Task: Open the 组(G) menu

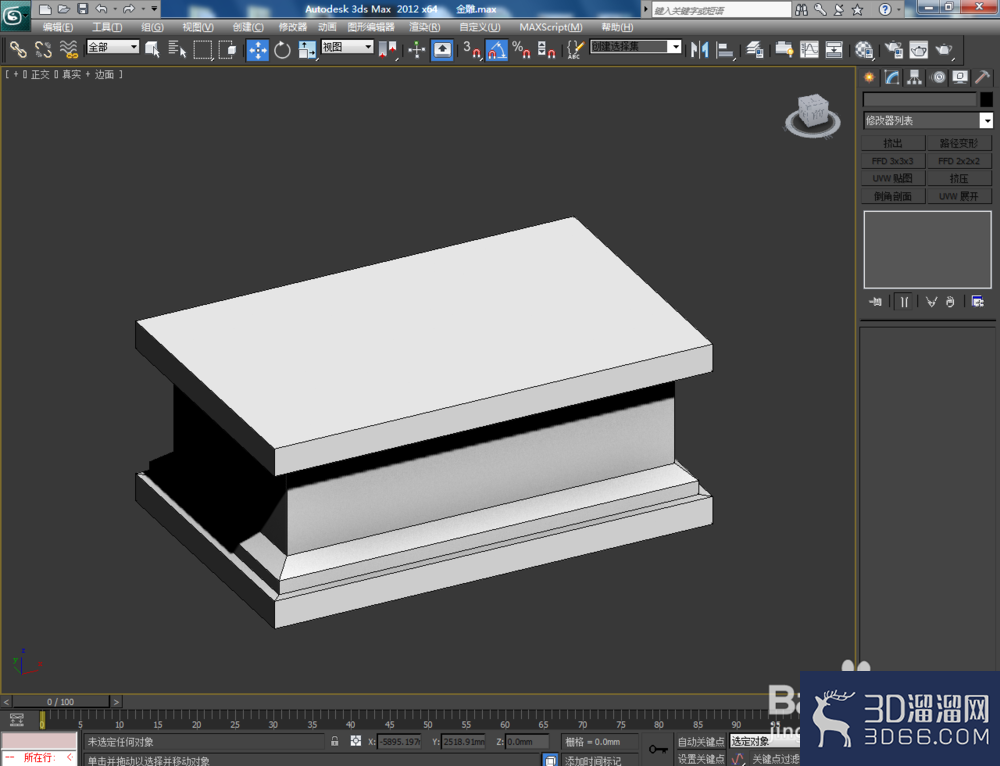Action: 152,27
